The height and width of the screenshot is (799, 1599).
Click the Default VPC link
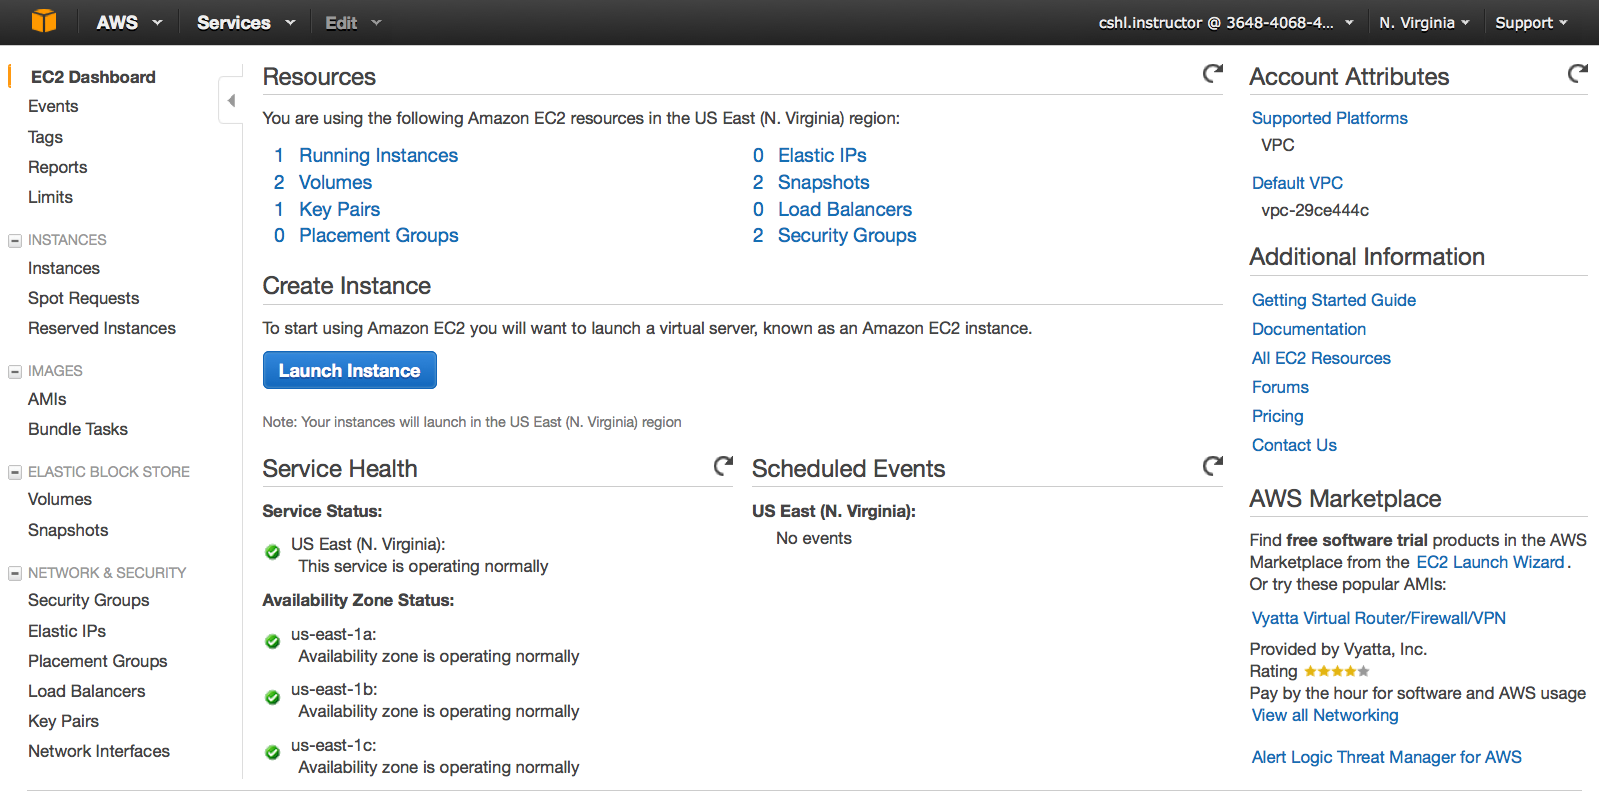click(x=1297, y=183)
